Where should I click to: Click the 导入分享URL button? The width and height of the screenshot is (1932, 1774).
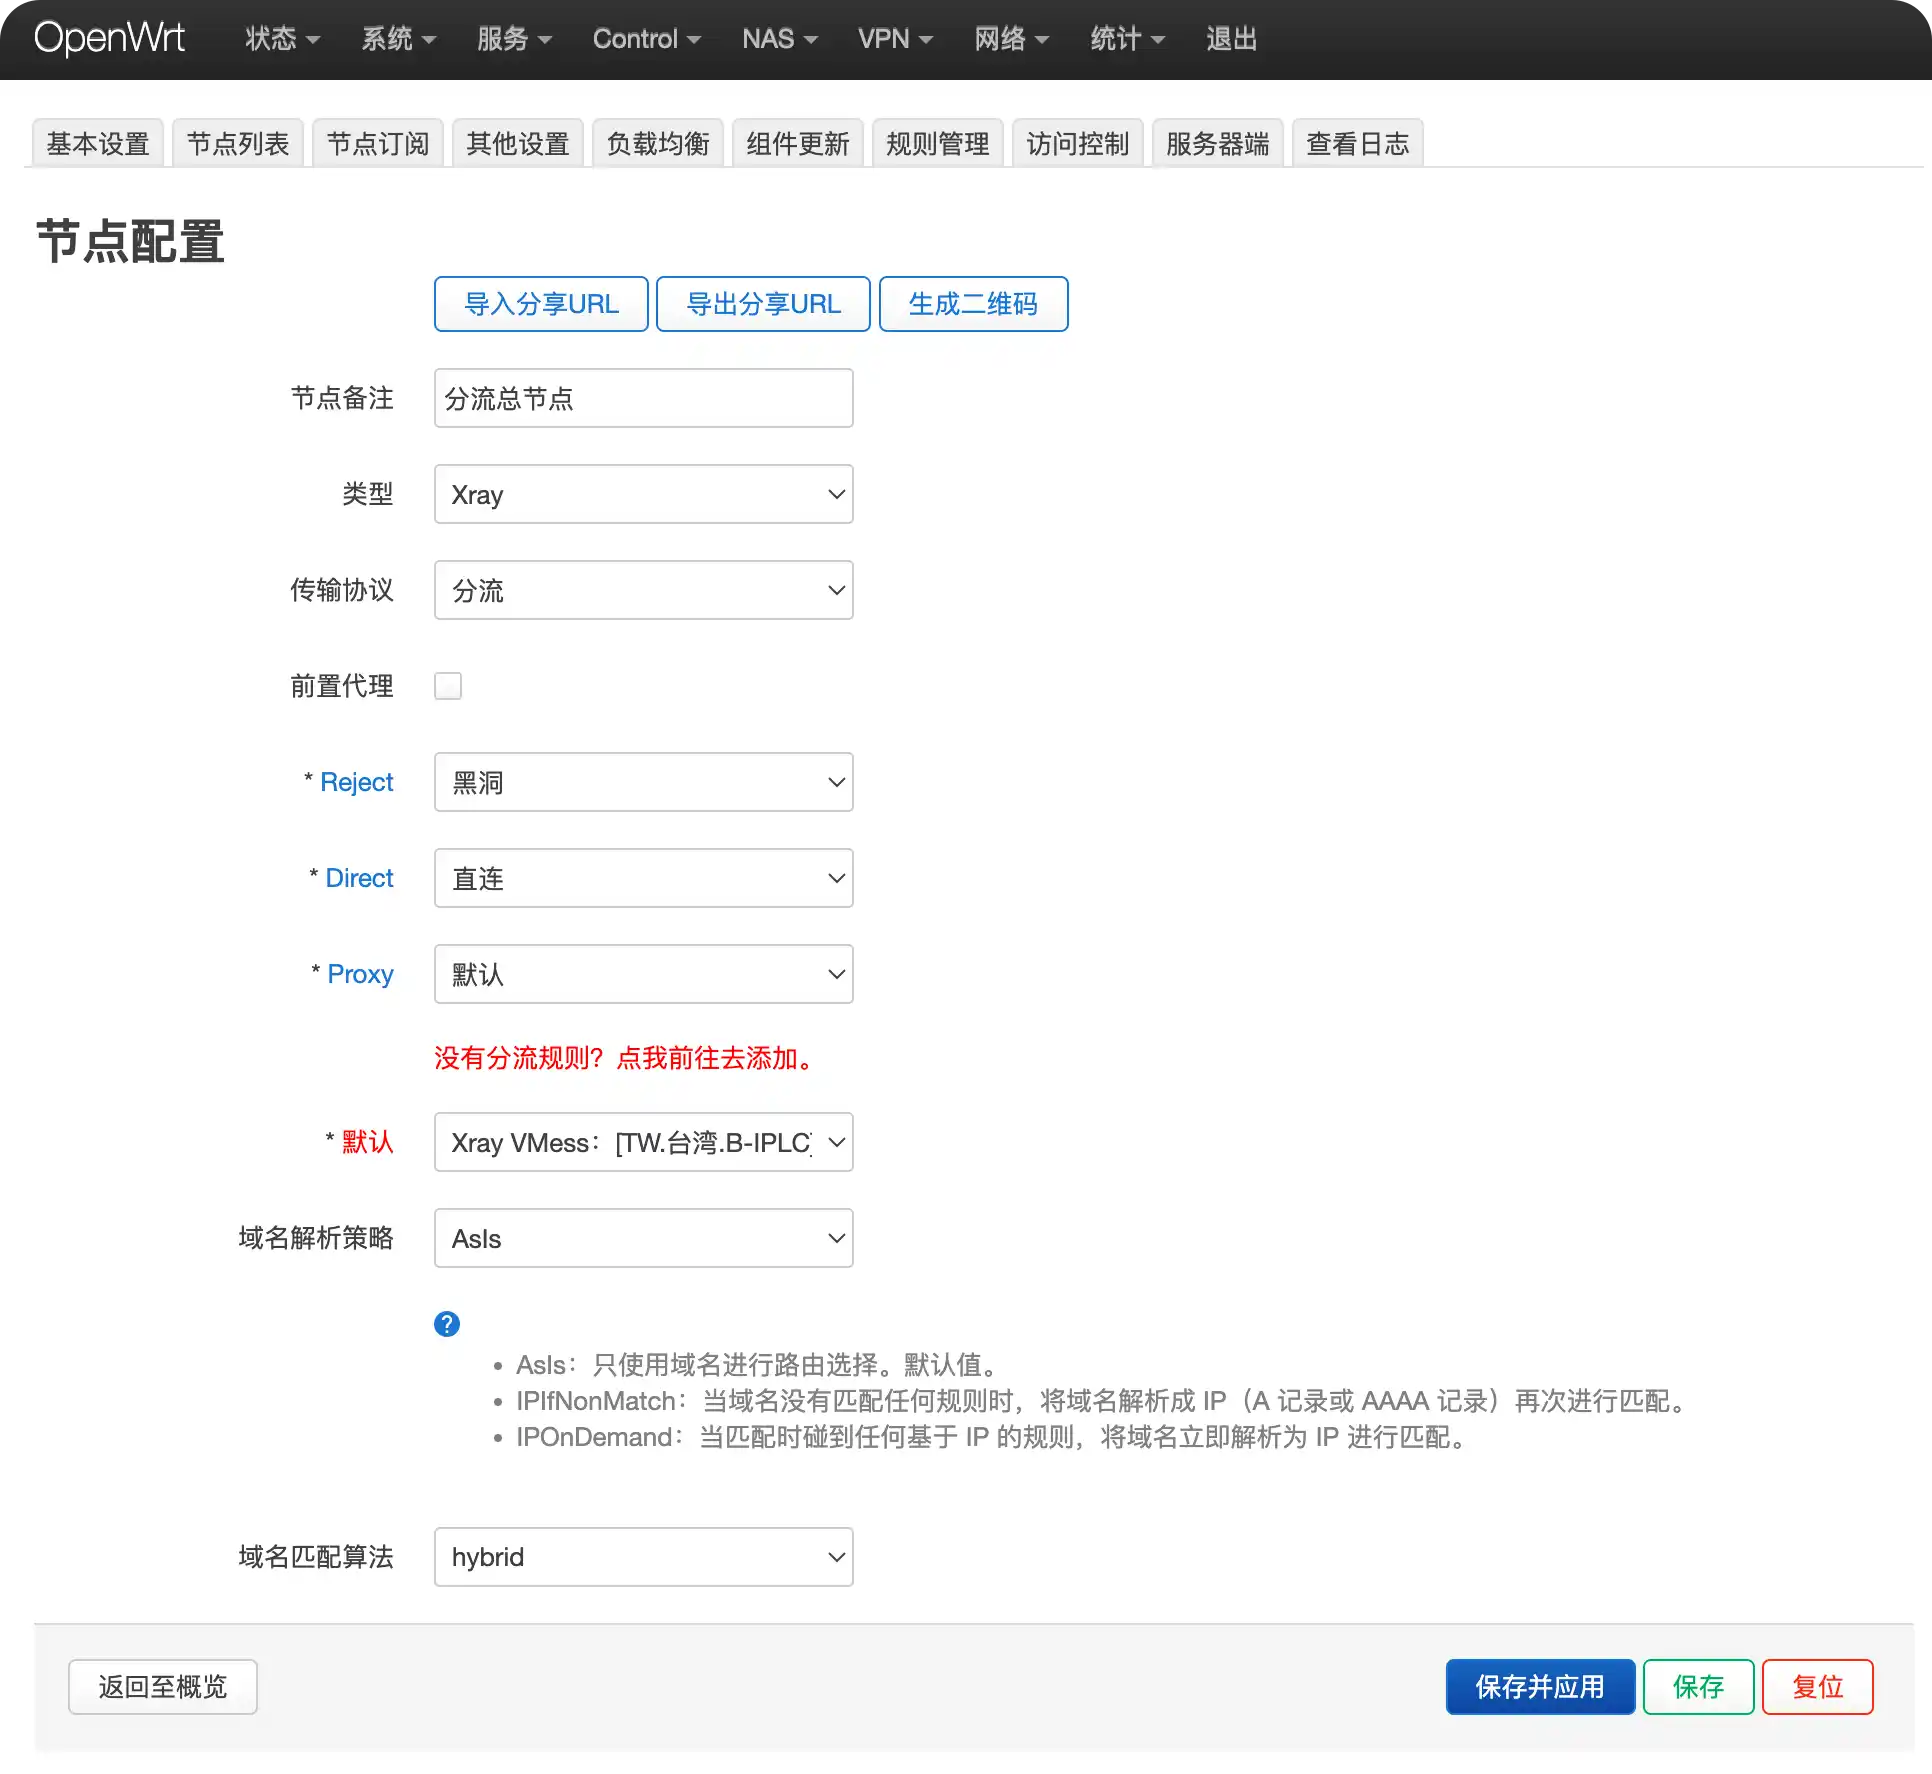[x=542, y=304]
